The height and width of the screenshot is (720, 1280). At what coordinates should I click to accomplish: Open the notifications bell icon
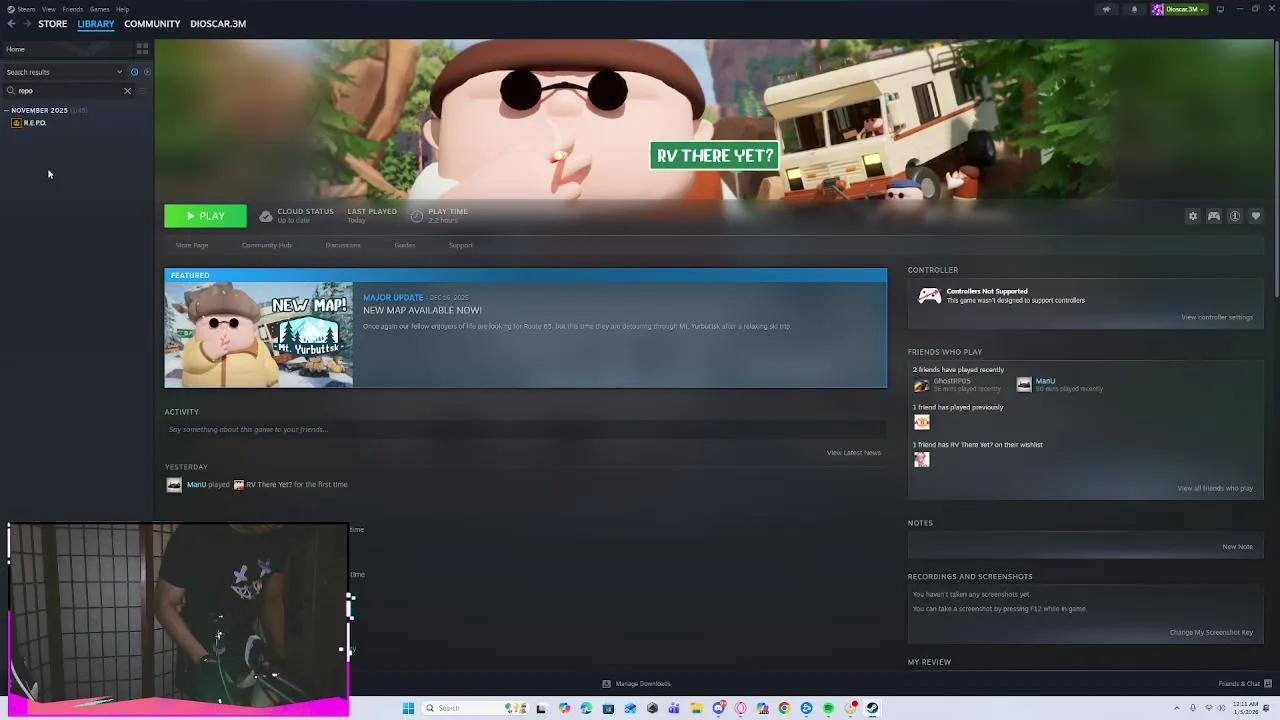(1134, 9)
